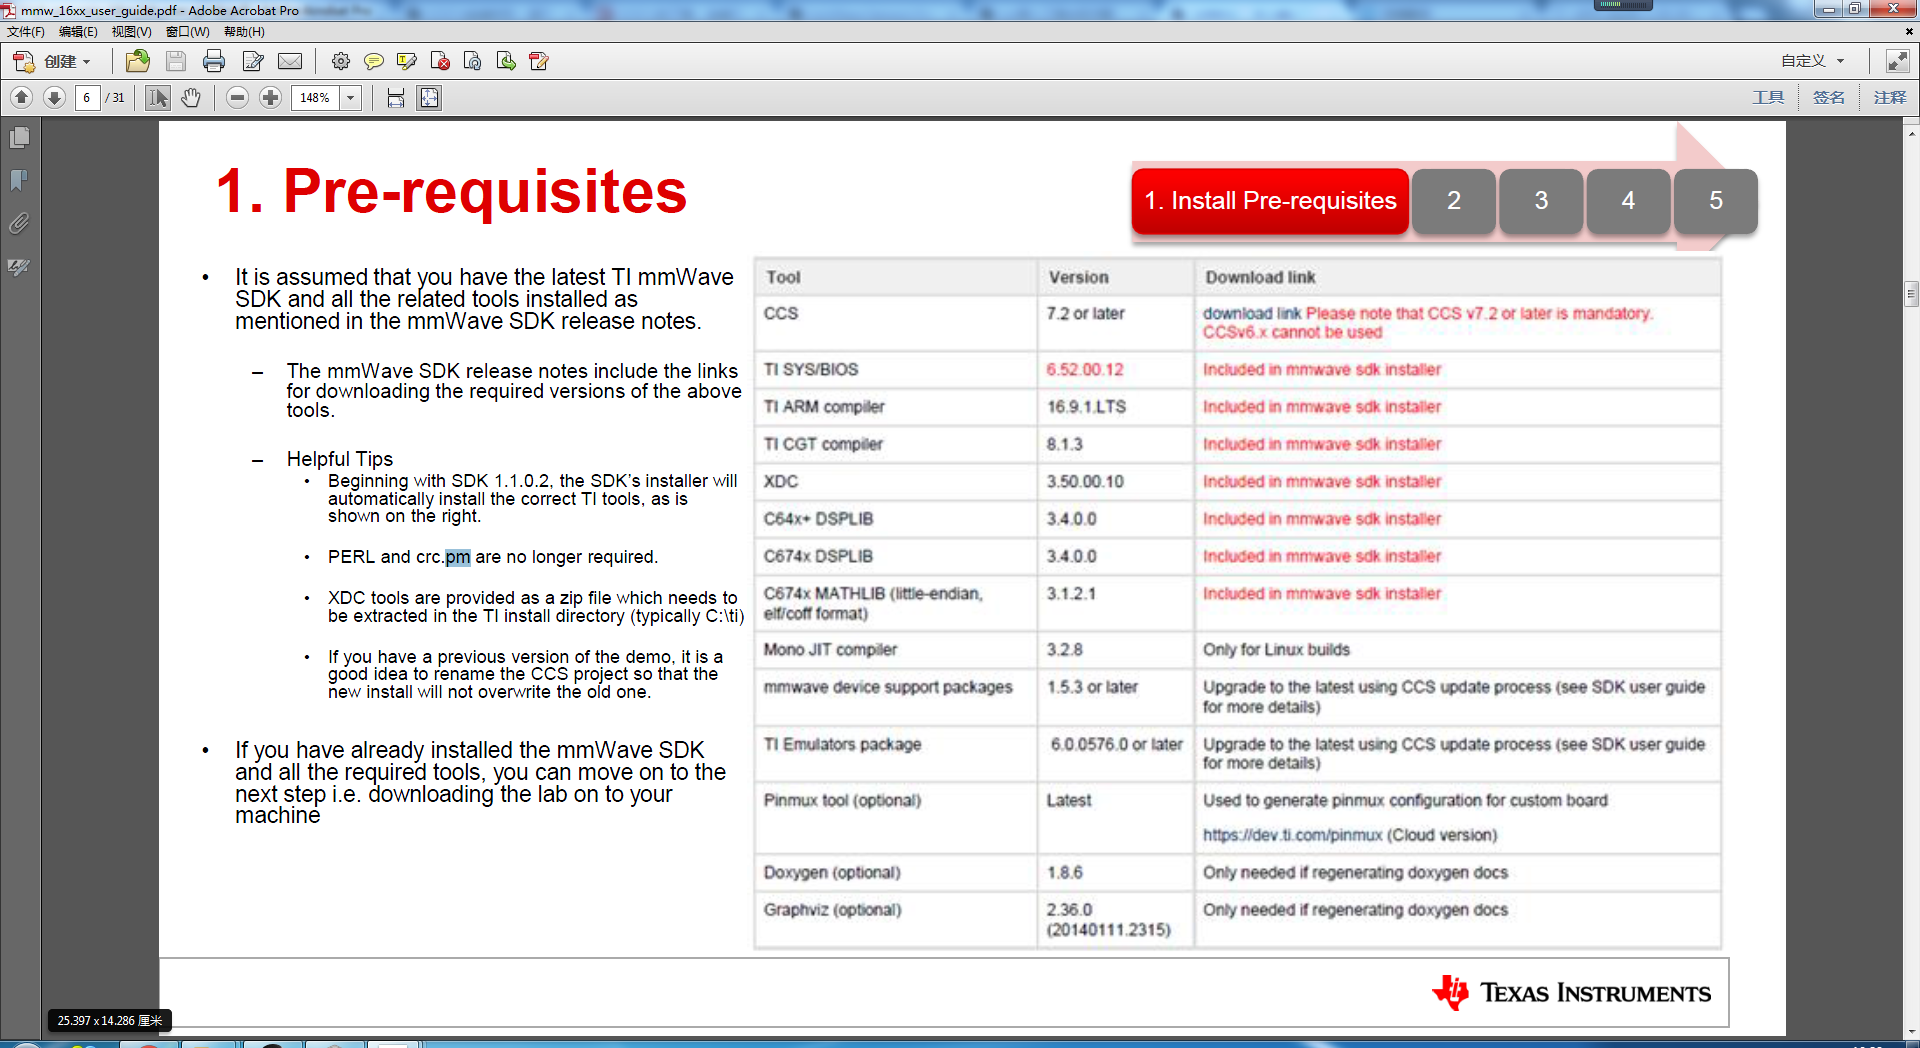Screen dimensions: 1920x1048
Task: Open the 签名 sign pane
Action: [x=1829, y=97]
